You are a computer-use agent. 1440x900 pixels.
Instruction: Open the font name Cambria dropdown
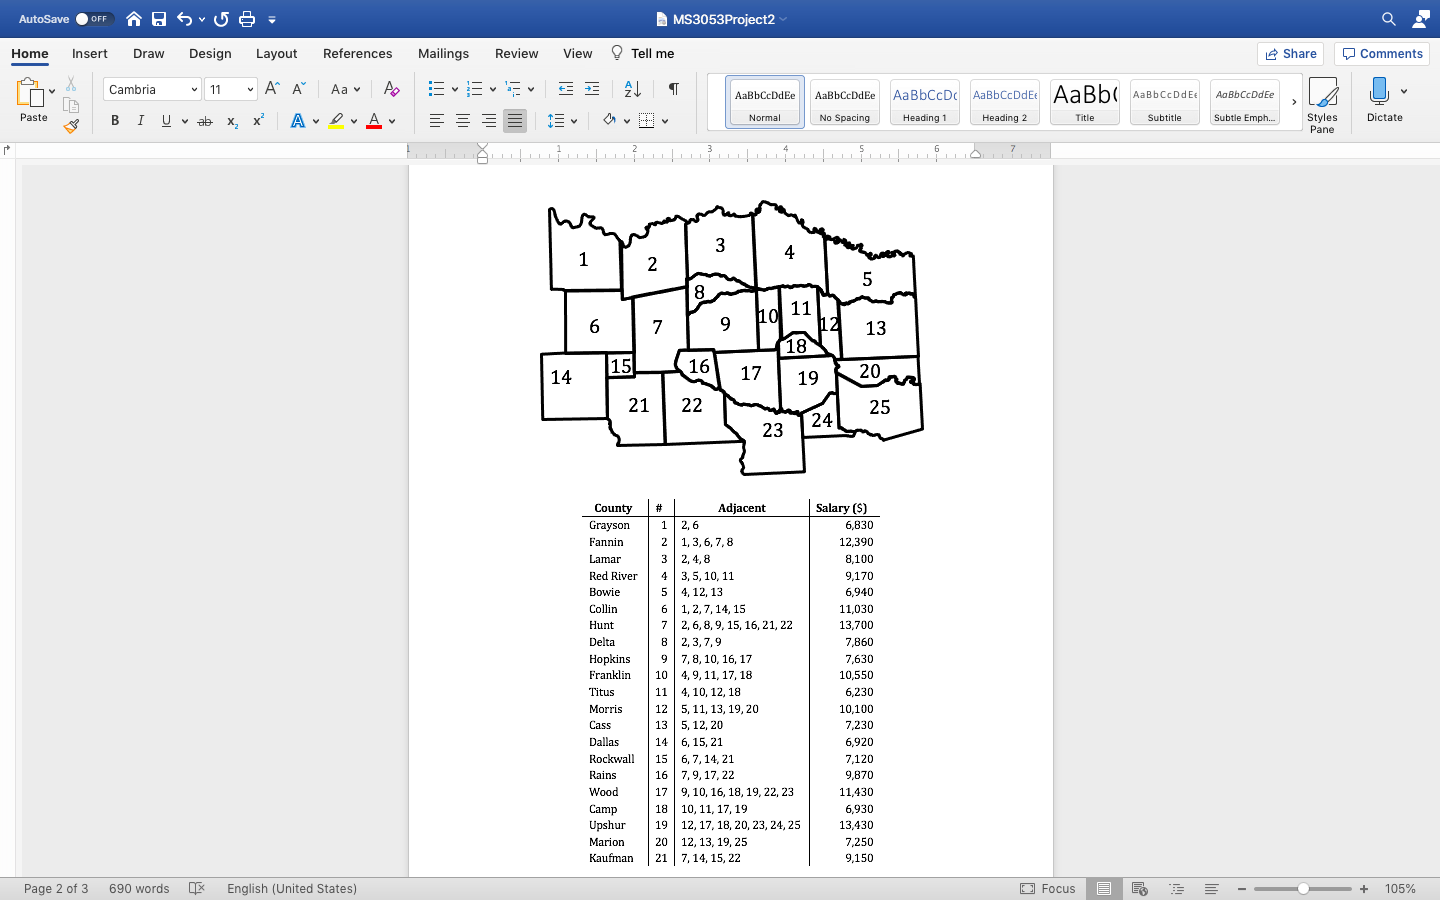pyautogui.click(x=194, y=90)
